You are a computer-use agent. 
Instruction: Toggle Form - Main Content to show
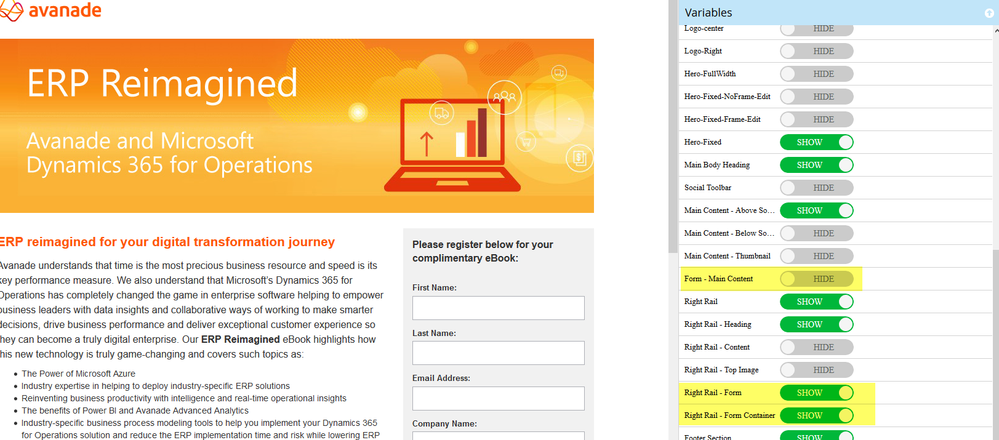point(816,279)
